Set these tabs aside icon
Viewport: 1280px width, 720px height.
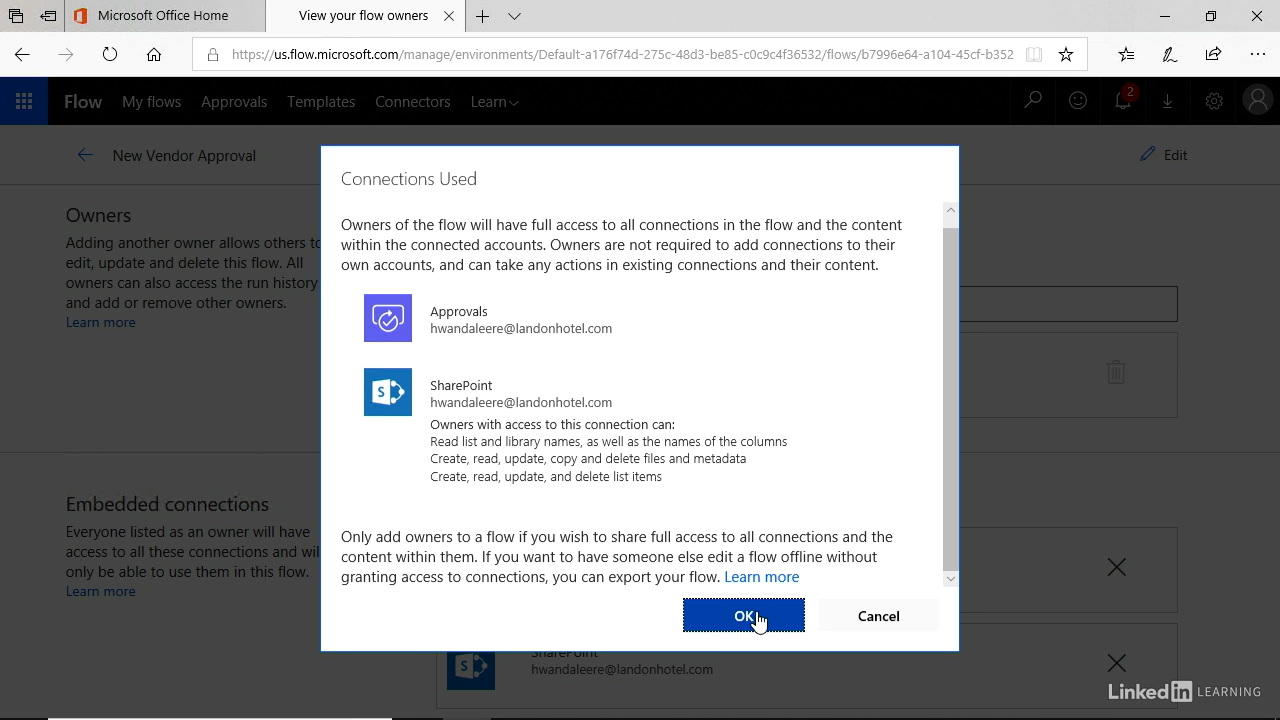click(x=48, y=16)
